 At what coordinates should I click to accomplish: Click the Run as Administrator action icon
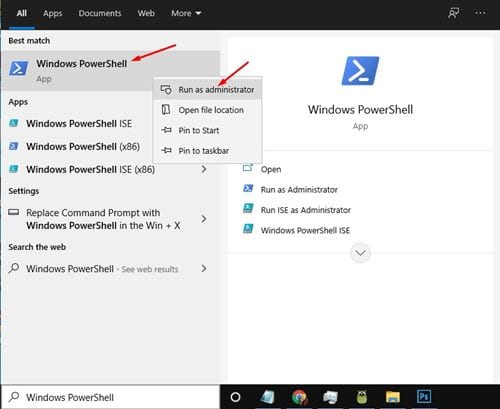click(x=248, y=188)
